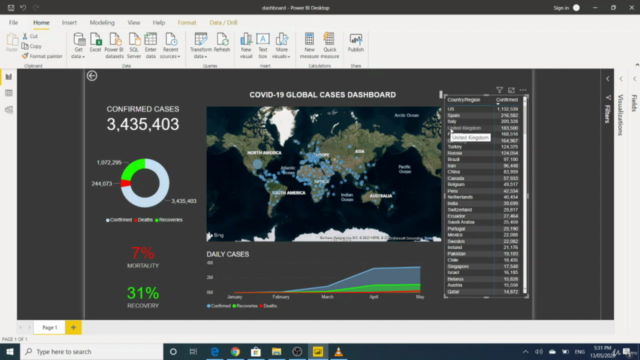Select the Turkey row in table
This screenshot has height=360, width=640.
click(483, 147)
